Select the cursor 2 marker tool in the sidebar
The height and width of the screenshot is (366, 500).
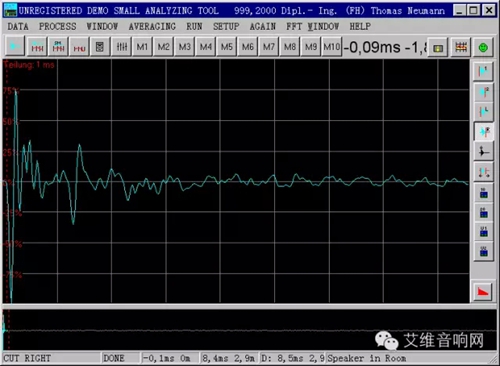(x=483, y=92)
